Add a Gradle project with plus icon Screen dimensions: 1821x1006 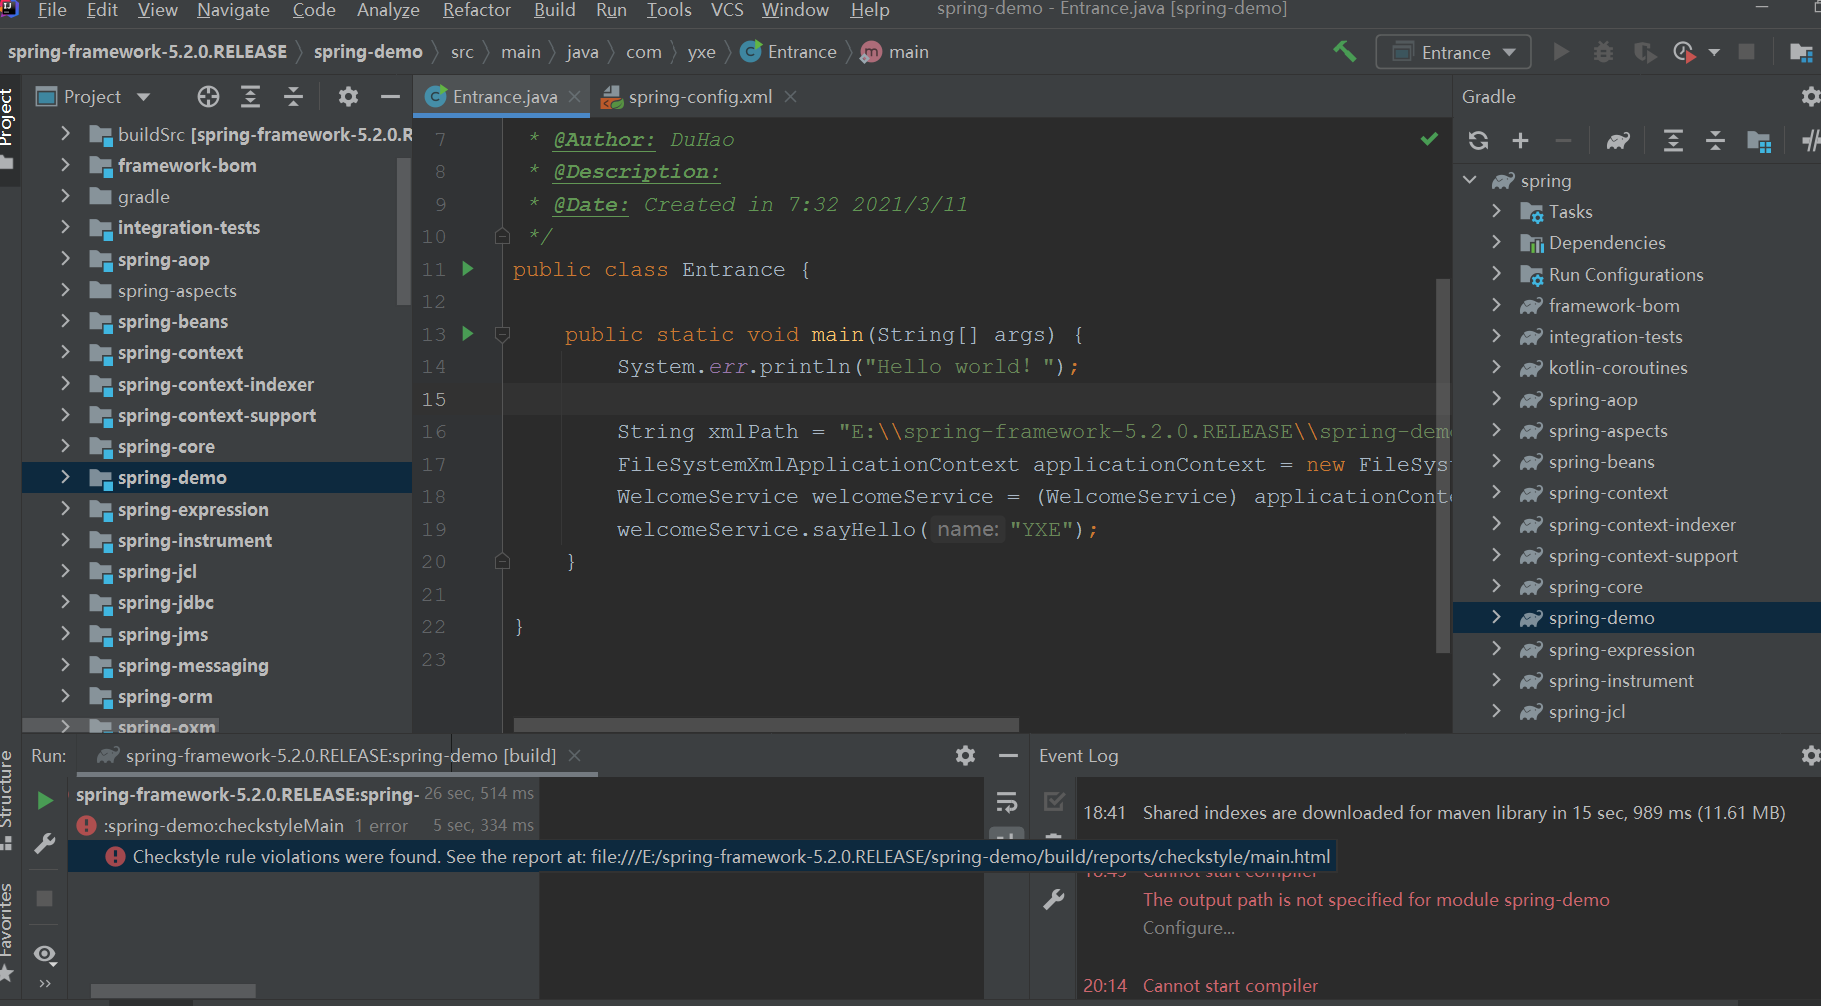1520,141
